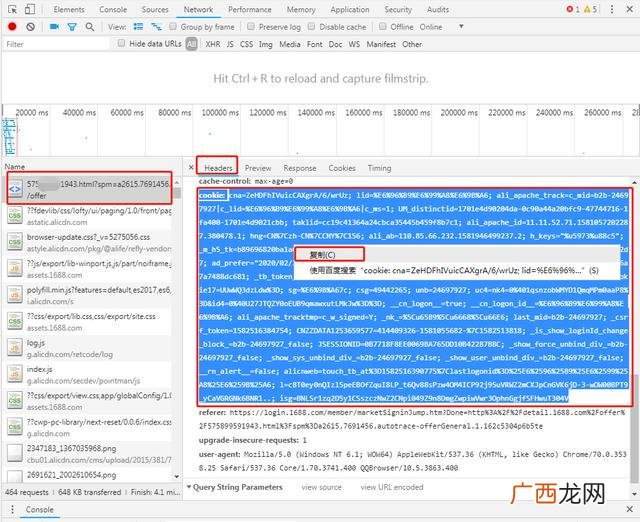Switch to the Response sub-tab
This screenshot has width=640, height=522.
pos(300,168)
